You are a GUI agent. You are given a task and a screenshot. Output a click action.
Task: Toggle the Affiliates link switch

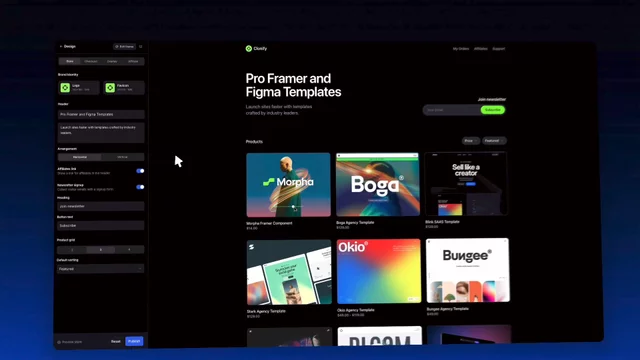[140, 171]
